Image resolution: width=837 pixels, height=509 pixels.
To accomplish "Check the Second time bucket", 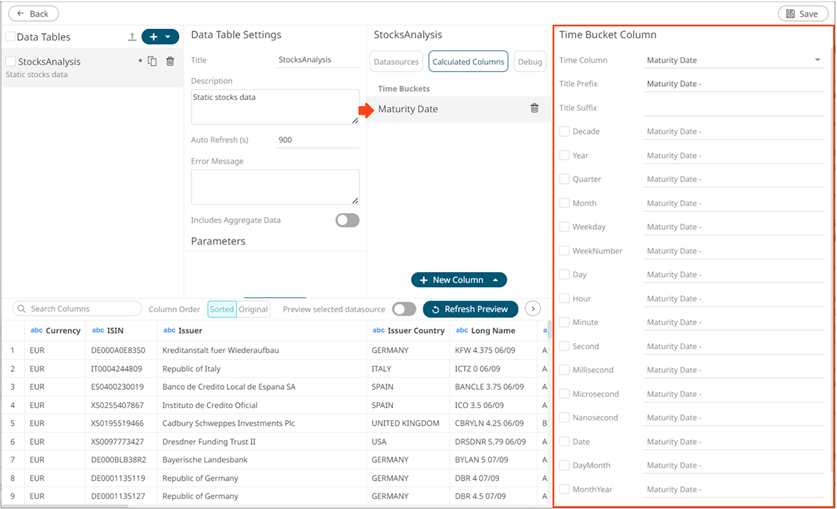I will 564,346.
